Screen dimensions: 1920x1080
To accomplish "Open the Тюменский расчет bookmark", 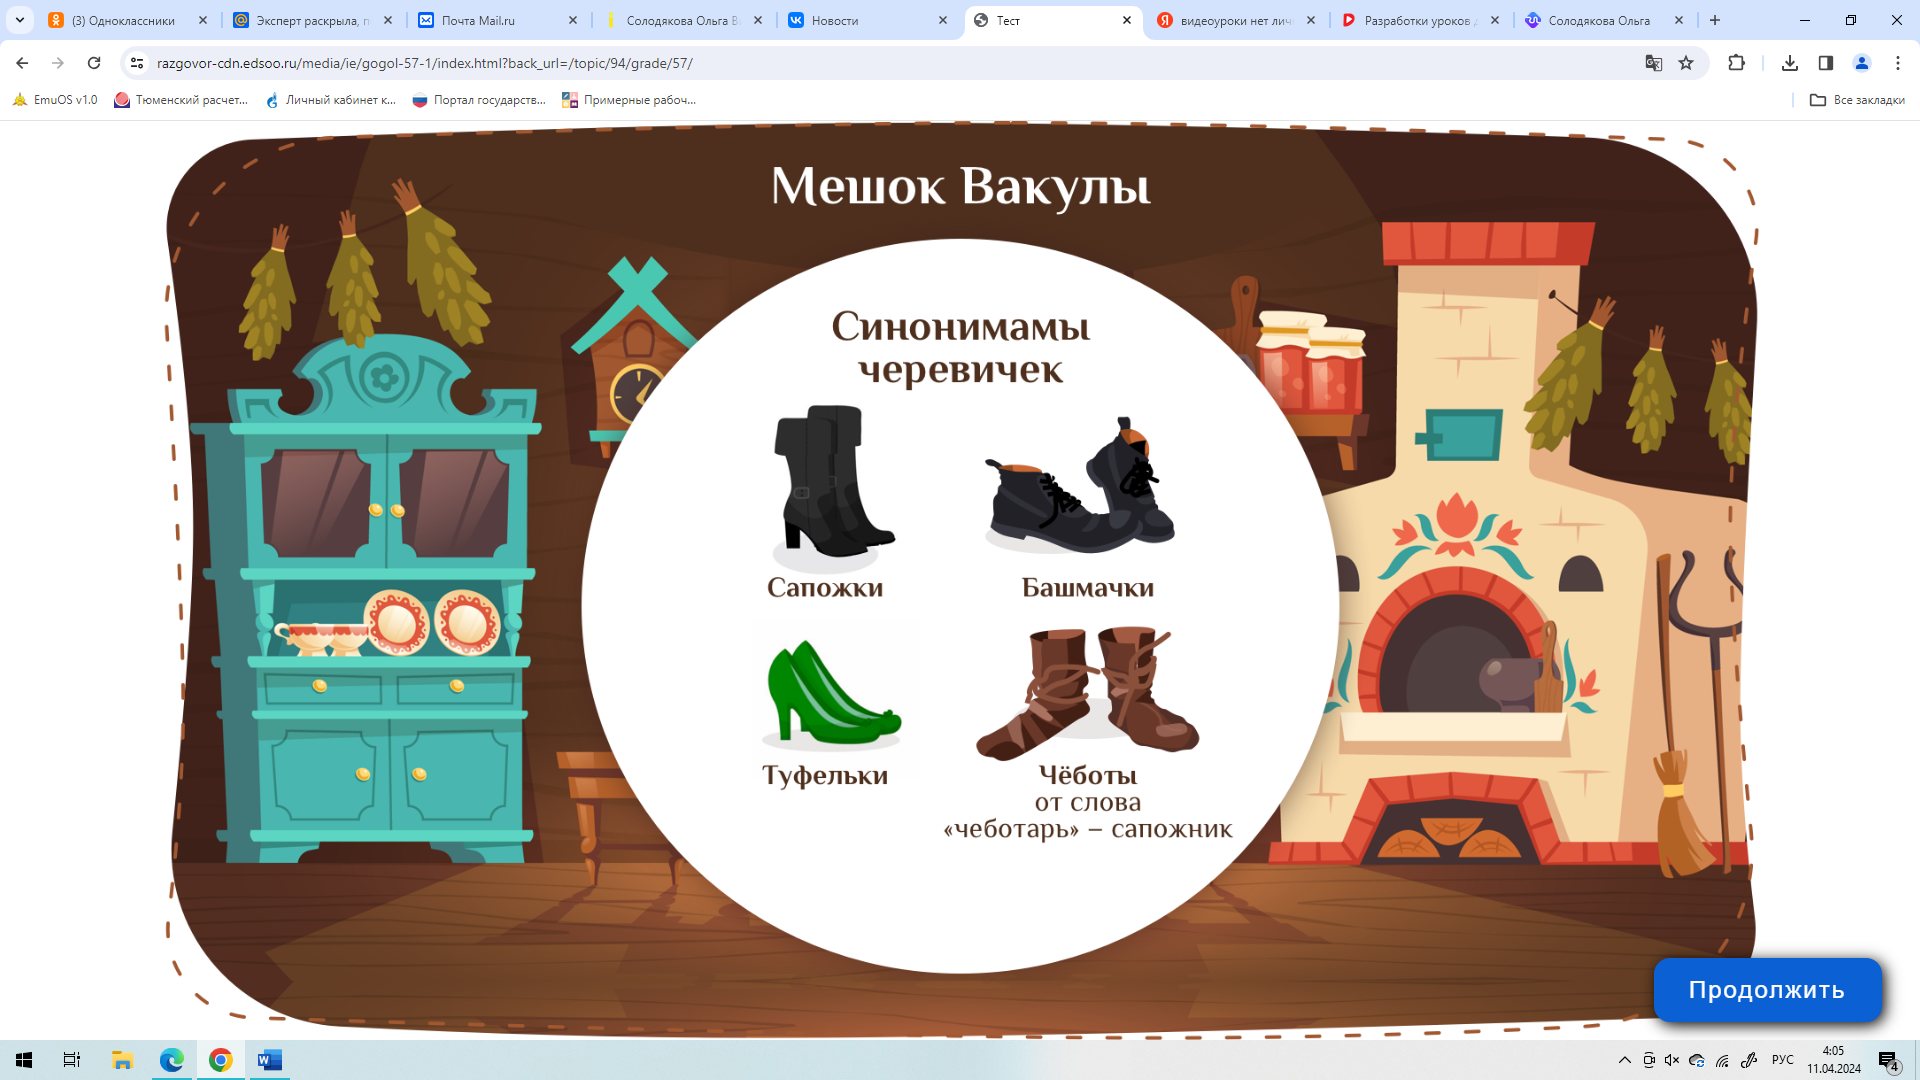I will pyautogui.click(x=181, y=100).
